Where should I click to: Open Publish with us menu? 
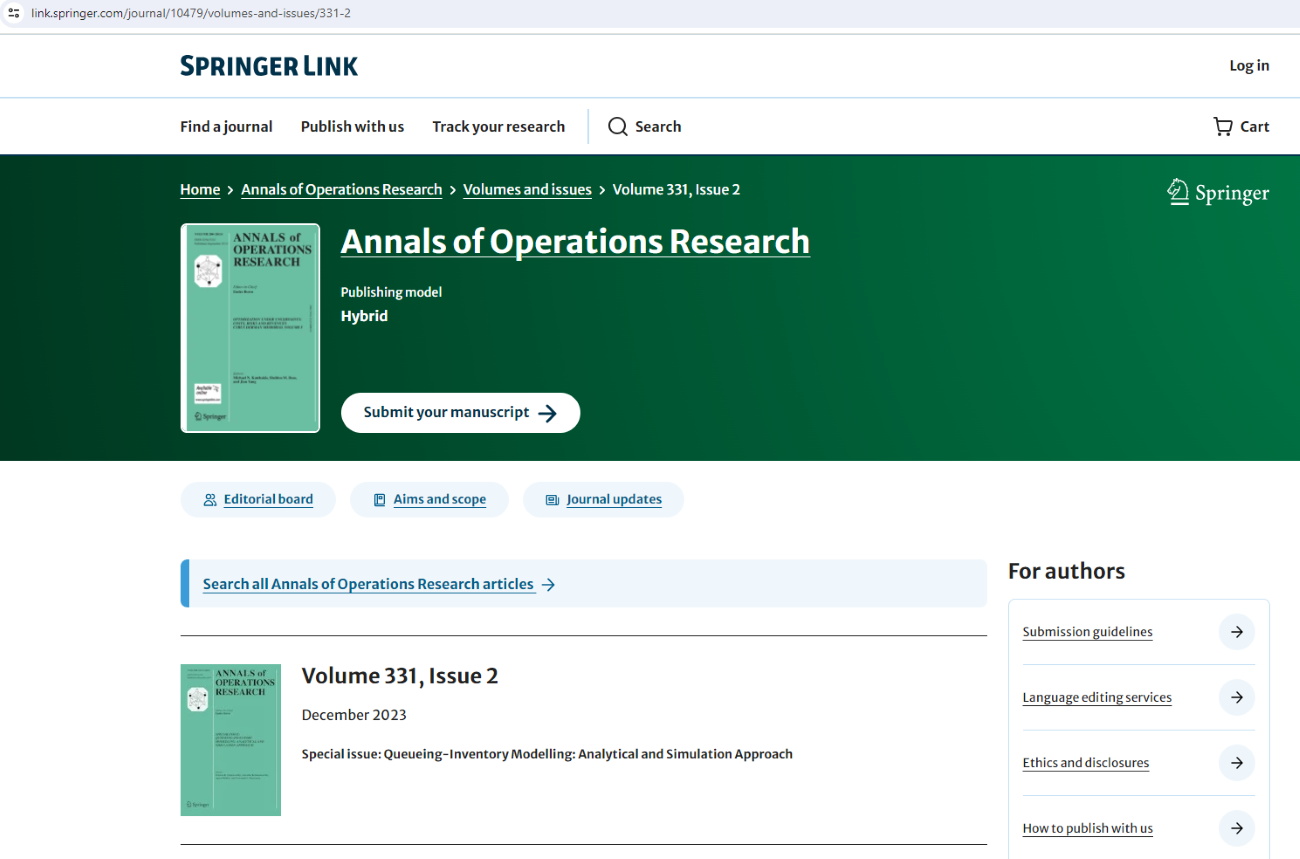coord(352,126)
